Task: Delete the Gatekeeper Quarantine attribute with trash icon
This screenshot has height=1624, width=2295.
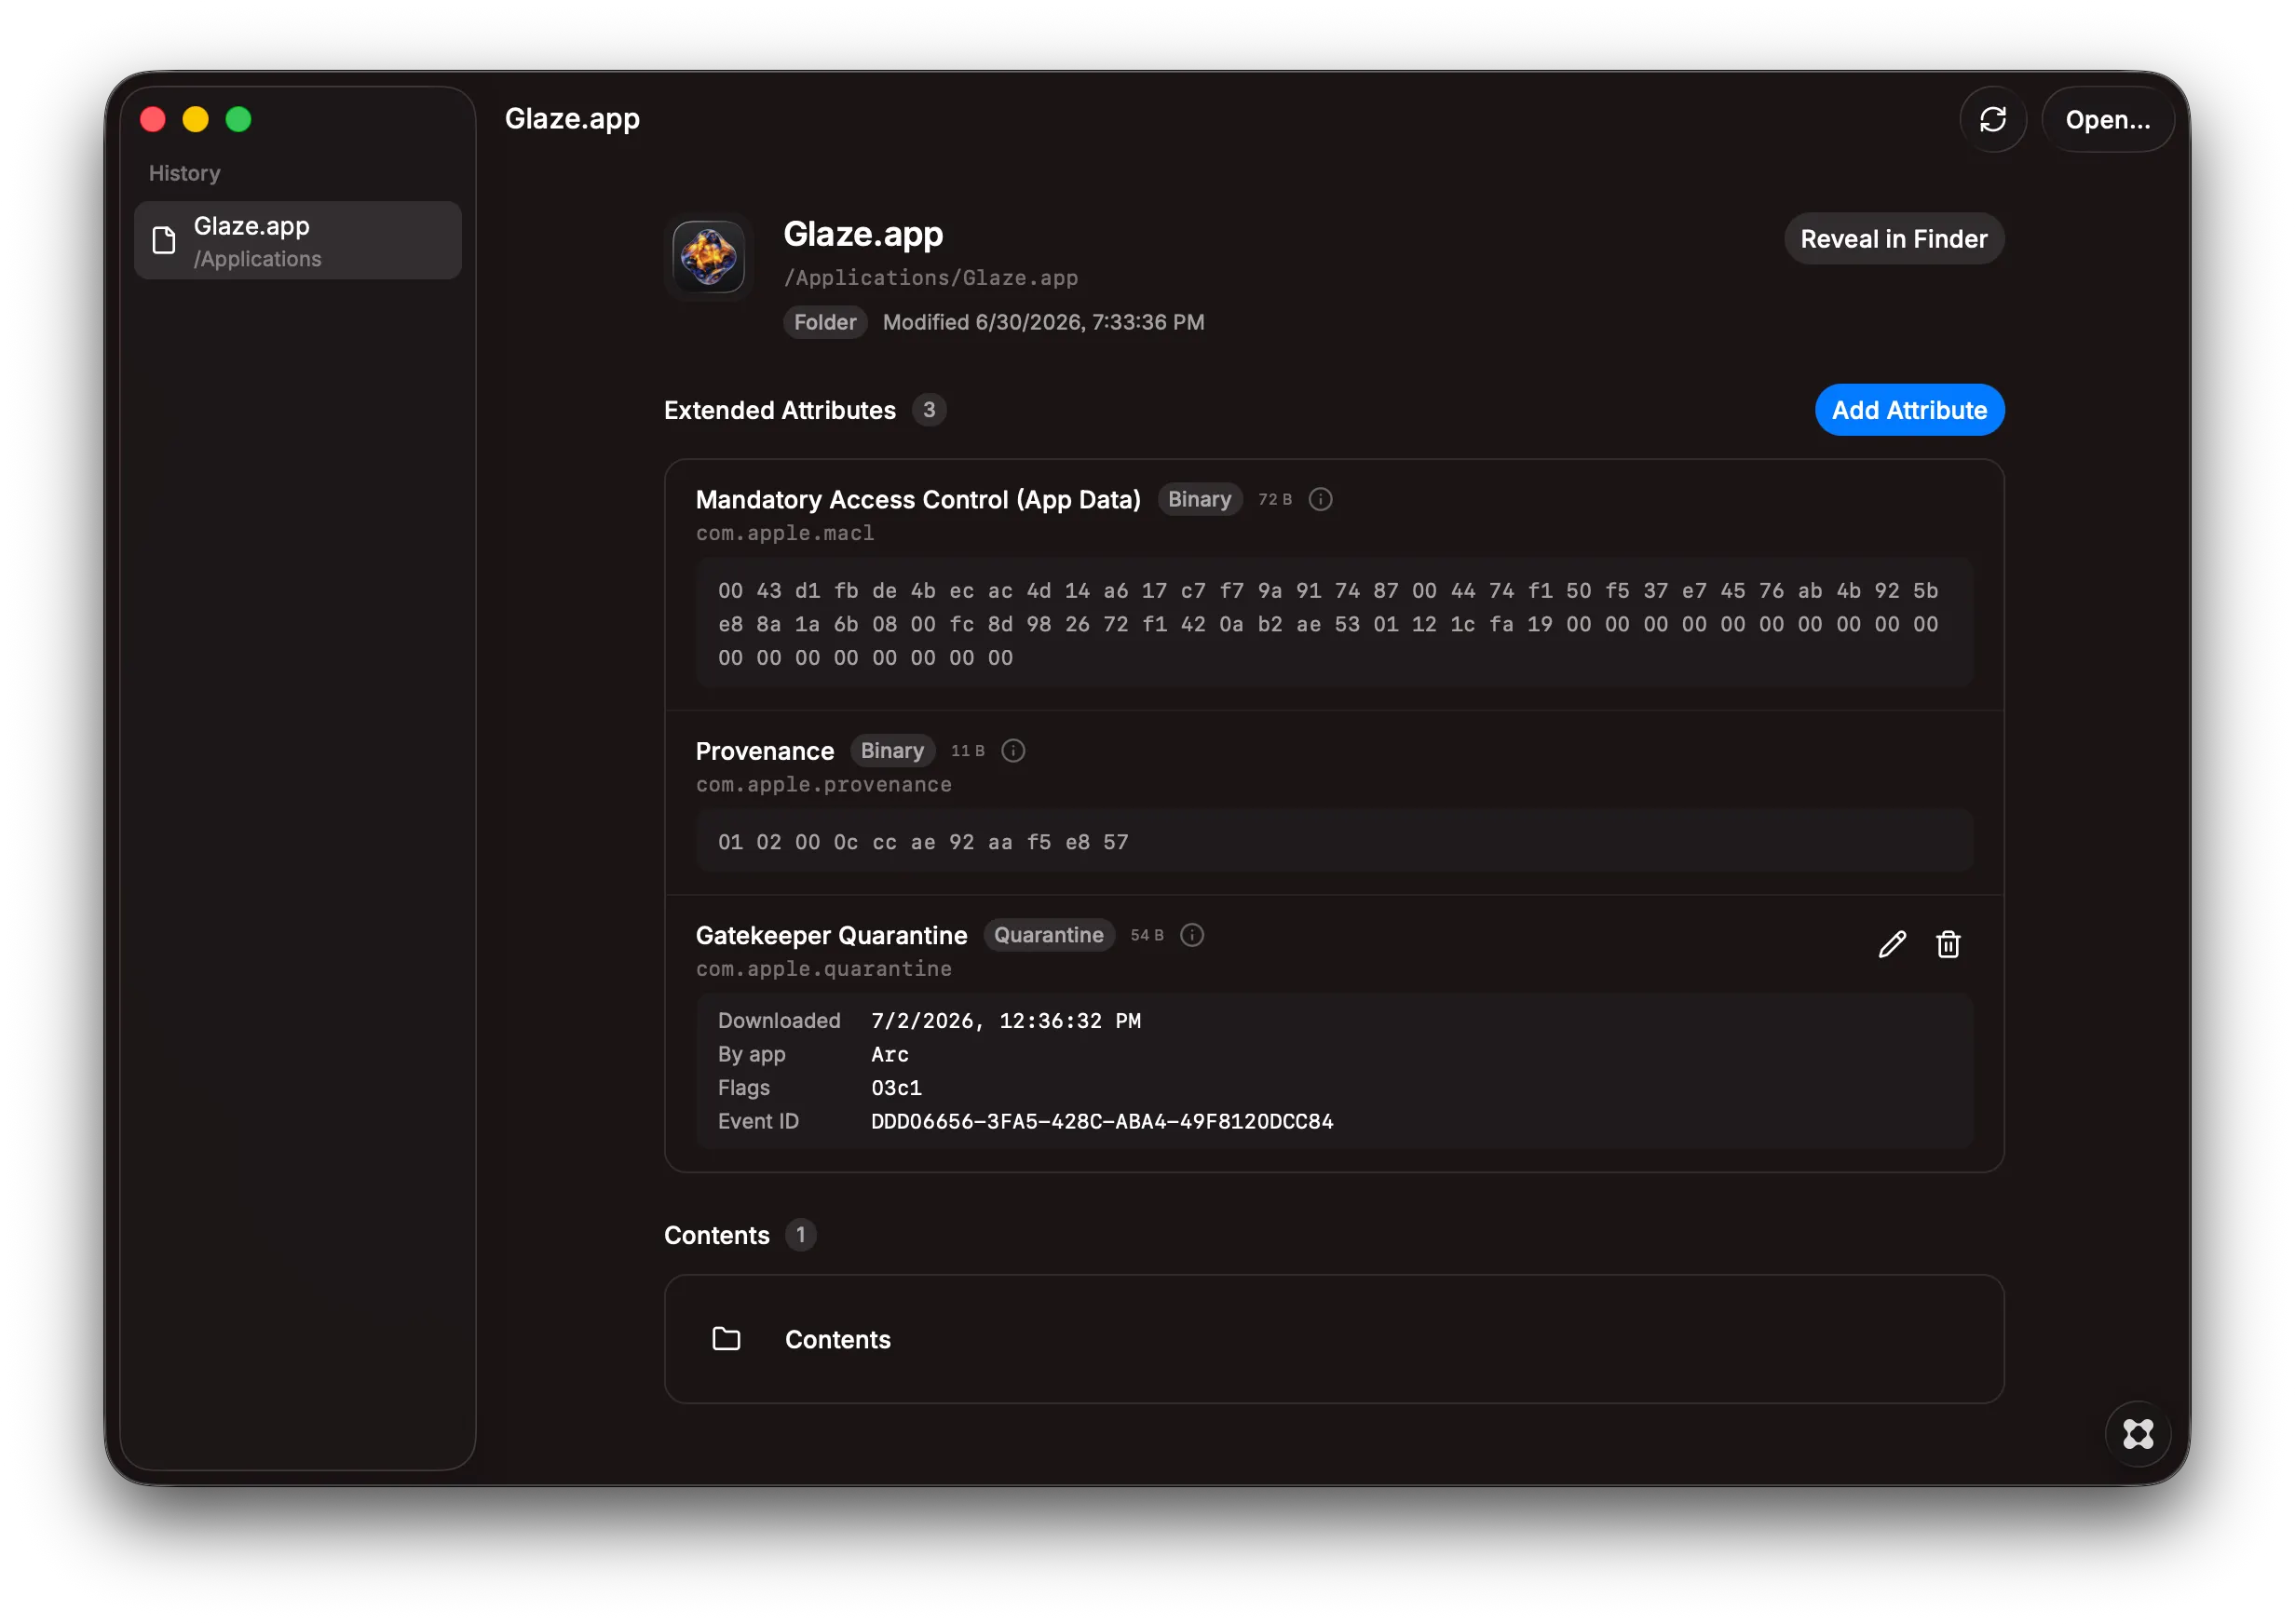Action: [1947, 945]
